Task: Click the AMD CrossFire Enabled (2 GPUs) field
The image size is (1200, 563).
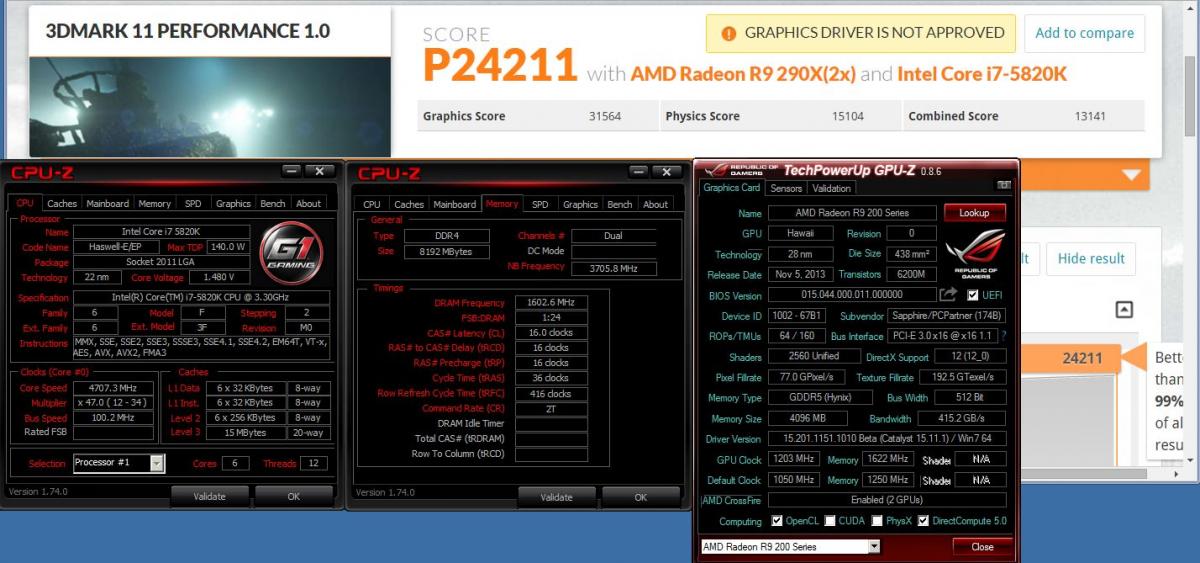Action: pyautogui.click(x=886, y=500)
